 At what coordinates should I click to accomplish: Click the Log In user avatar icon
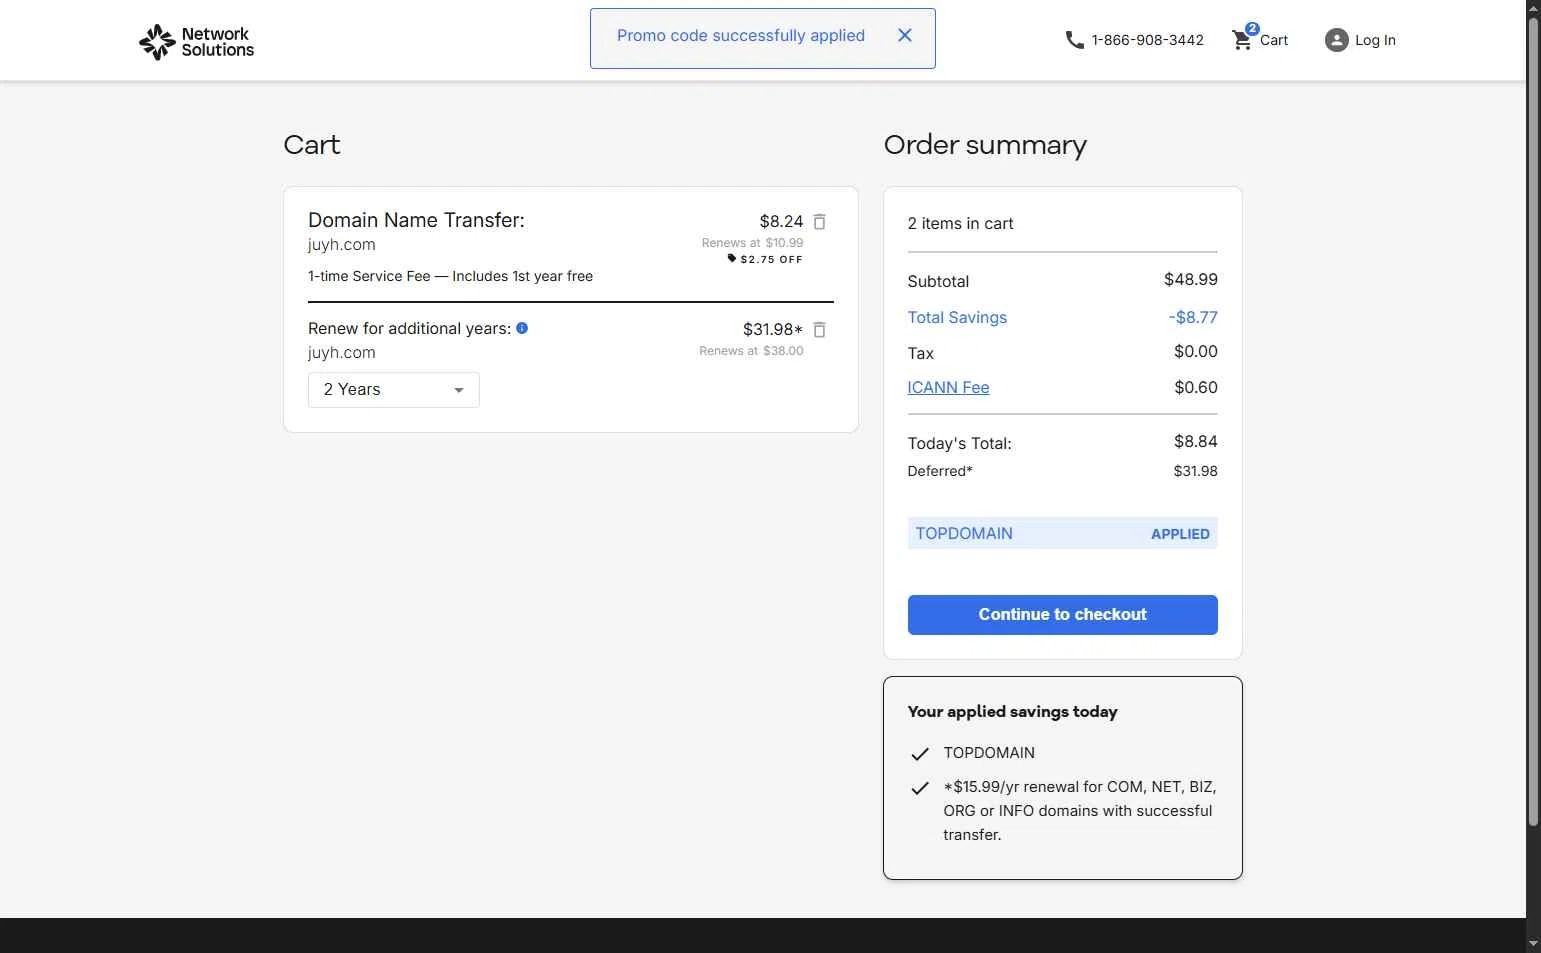click(1336, 40)
